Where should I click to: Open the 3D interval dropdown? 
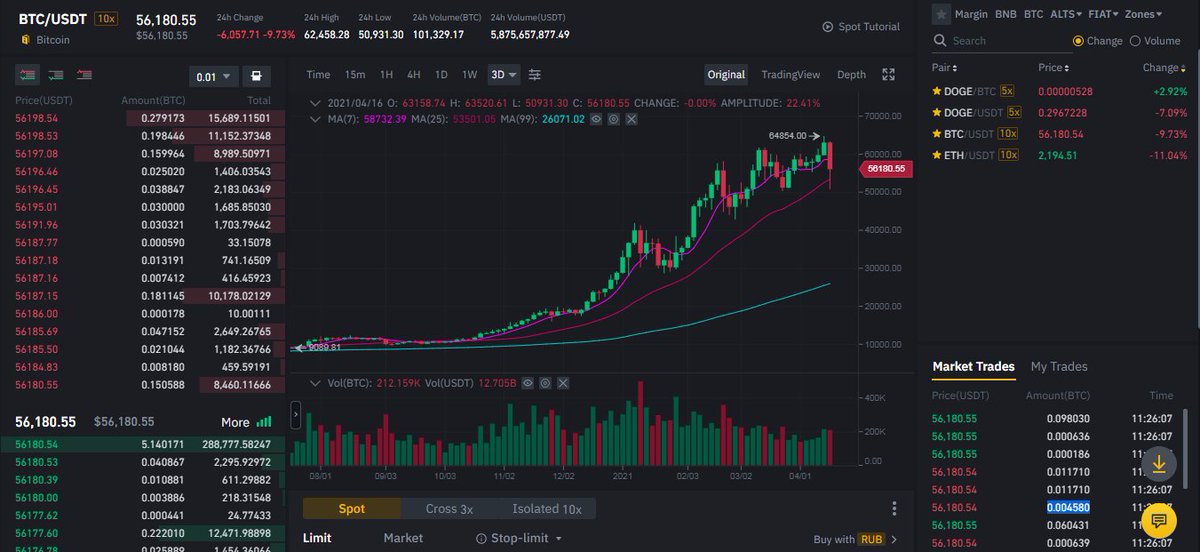click(504, 75)
